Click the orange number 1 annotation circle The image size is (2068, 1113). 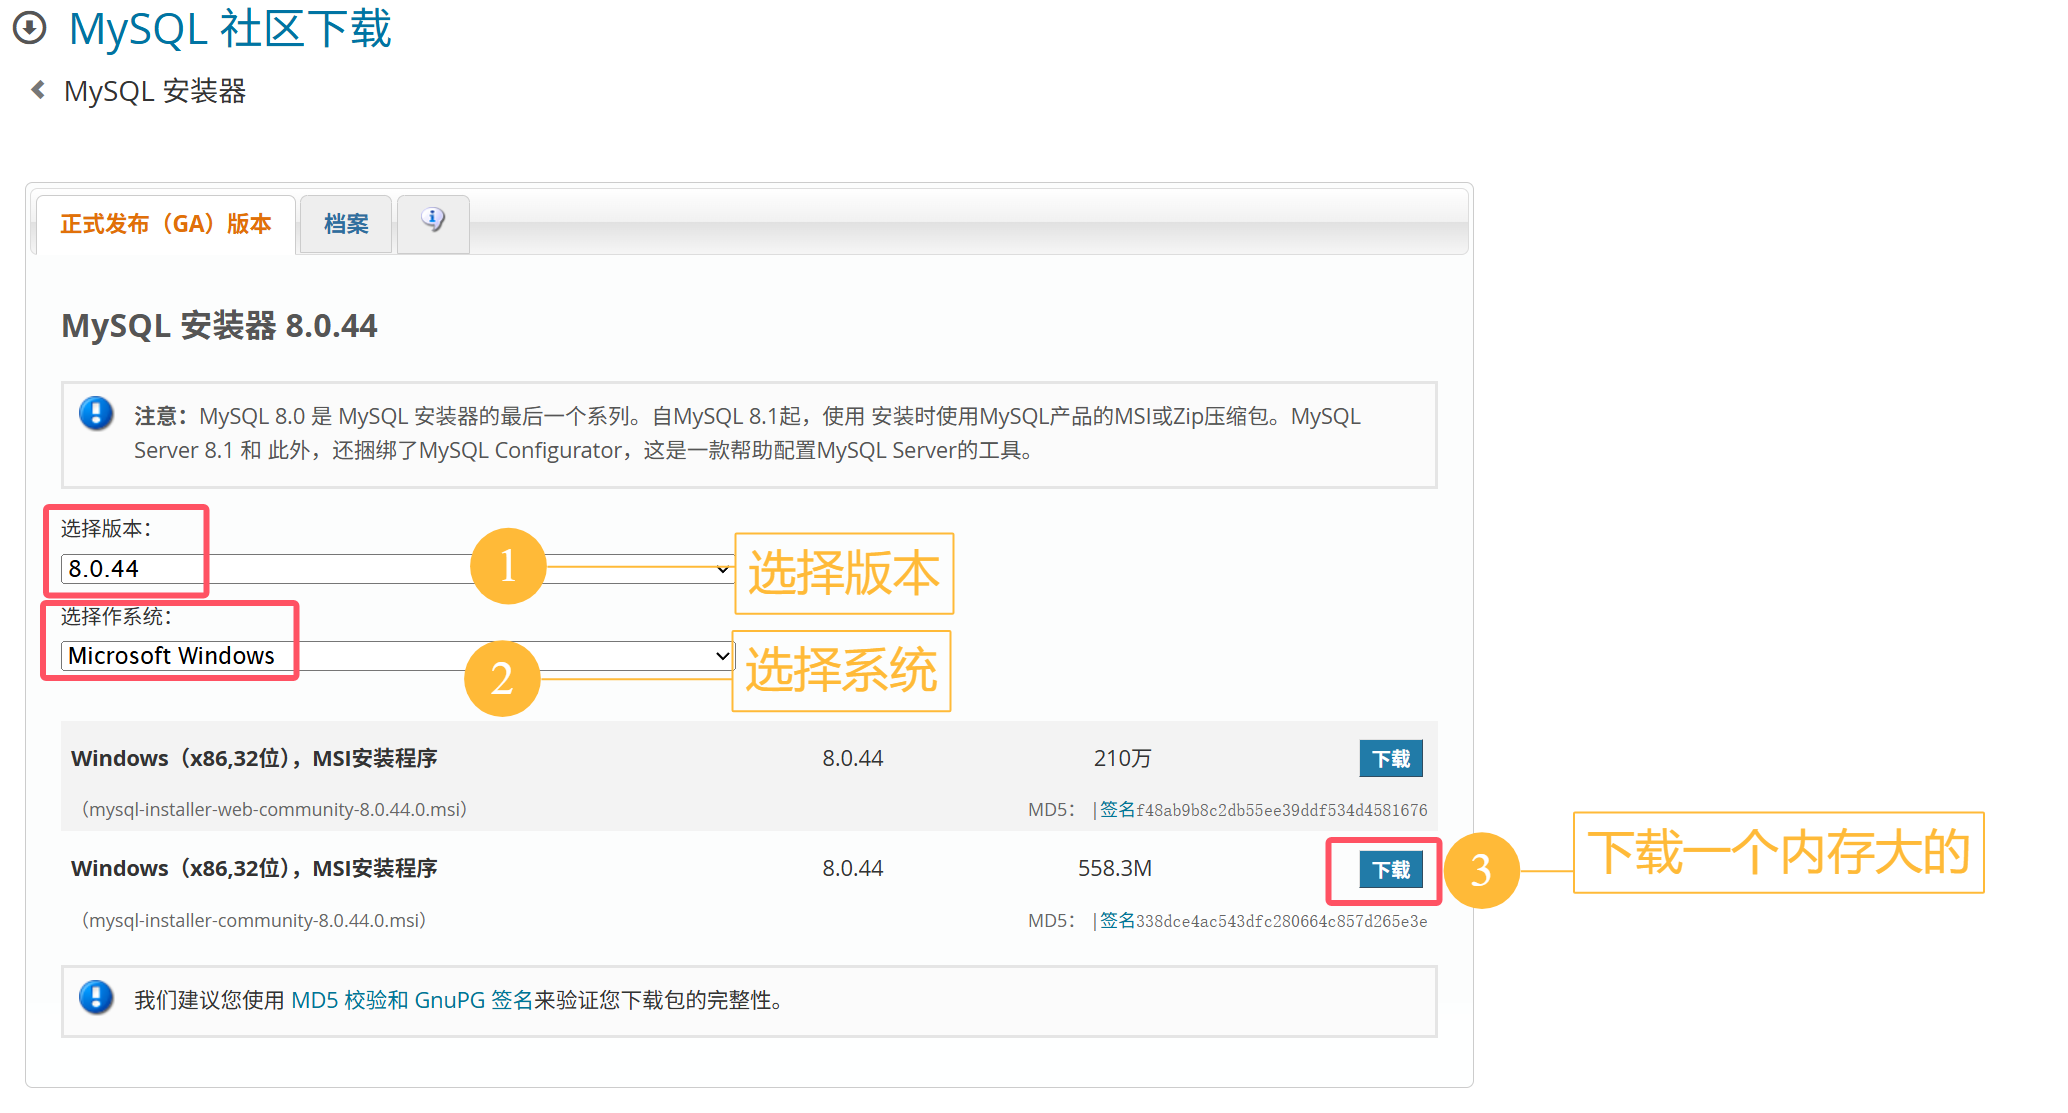pyautogui.click(x=508, y=566)
